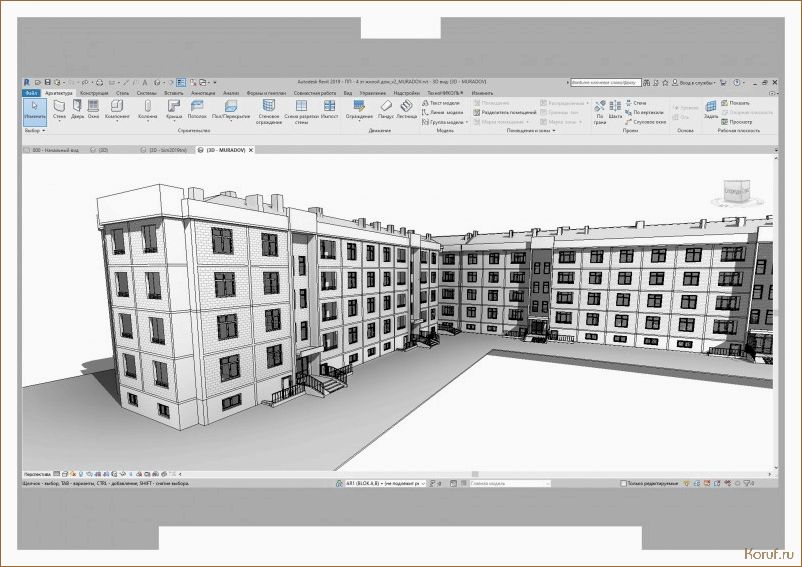Click the Линия модели tool
Screen dimensions: 802x567
click(x=442, y=112)
